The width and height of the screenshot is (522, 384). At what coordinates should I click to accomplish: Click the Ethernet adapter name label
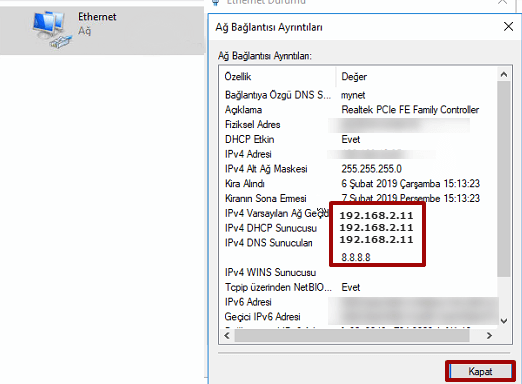click(x=97, y=17)
